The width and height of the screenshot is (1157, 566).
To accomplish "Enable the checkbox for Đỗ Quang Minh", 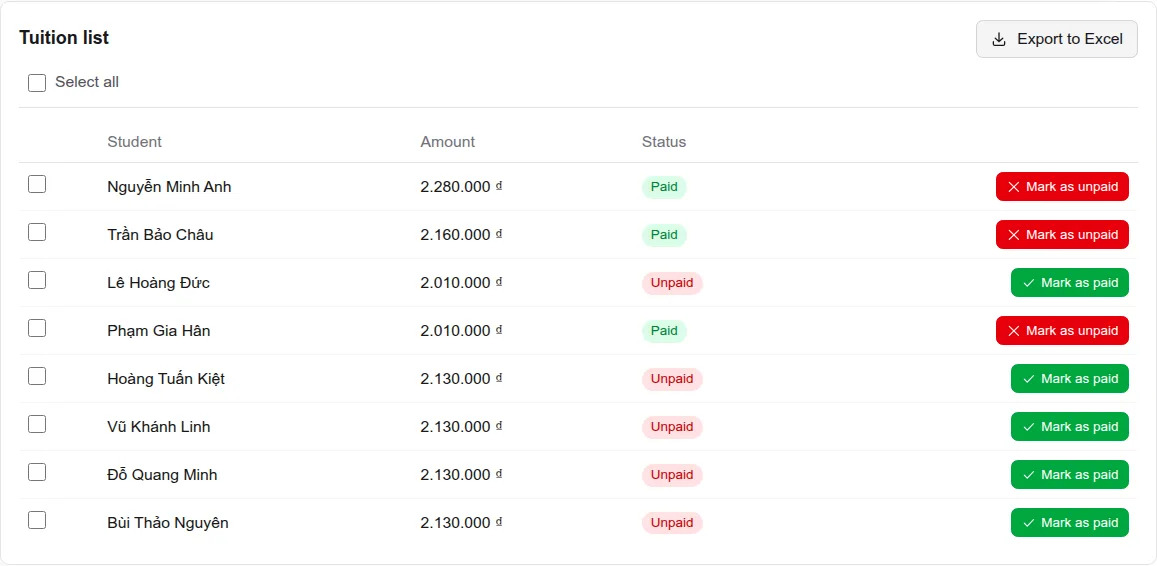I will click(37, 472).
